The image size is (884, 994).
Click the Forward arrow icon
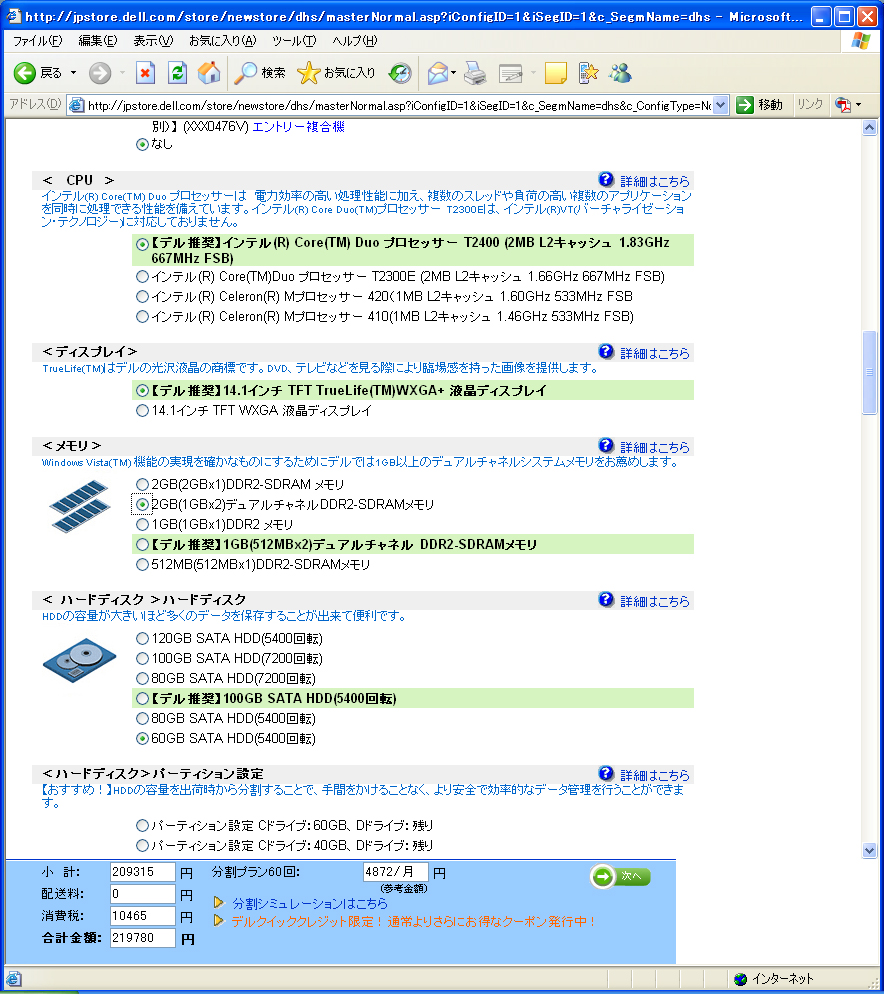[x=100, y=73]
